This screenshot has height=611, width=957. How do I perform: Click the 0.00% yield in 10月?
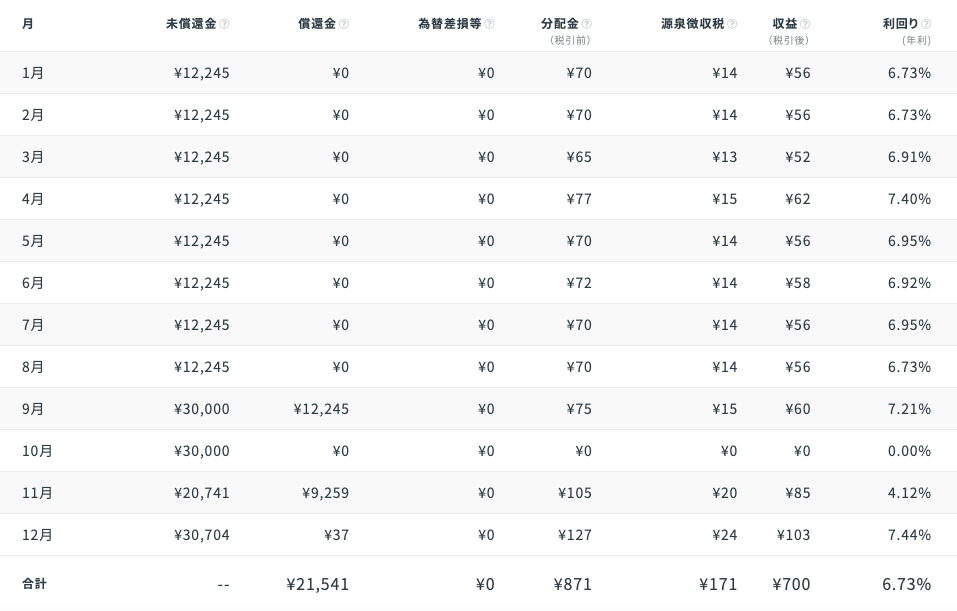tap(909, 451)
